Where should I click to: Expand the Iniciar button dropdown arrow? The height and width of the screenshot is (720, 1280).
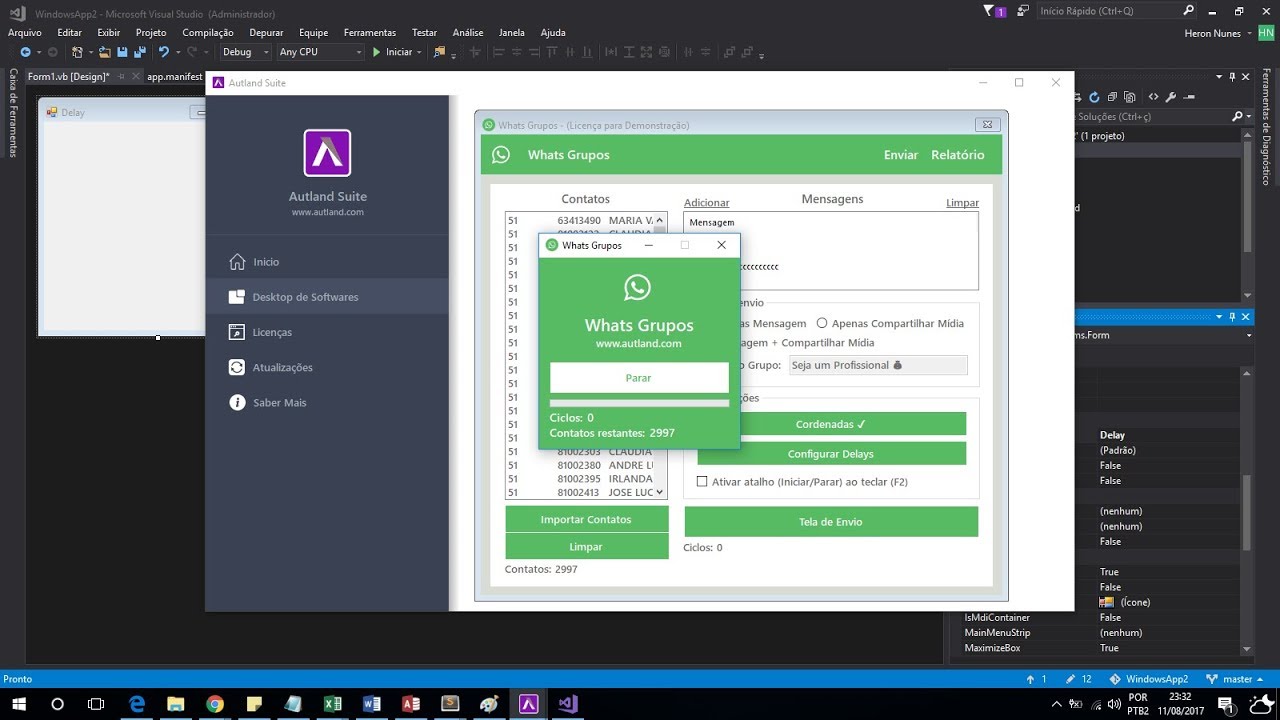click(x=421, y=52)
